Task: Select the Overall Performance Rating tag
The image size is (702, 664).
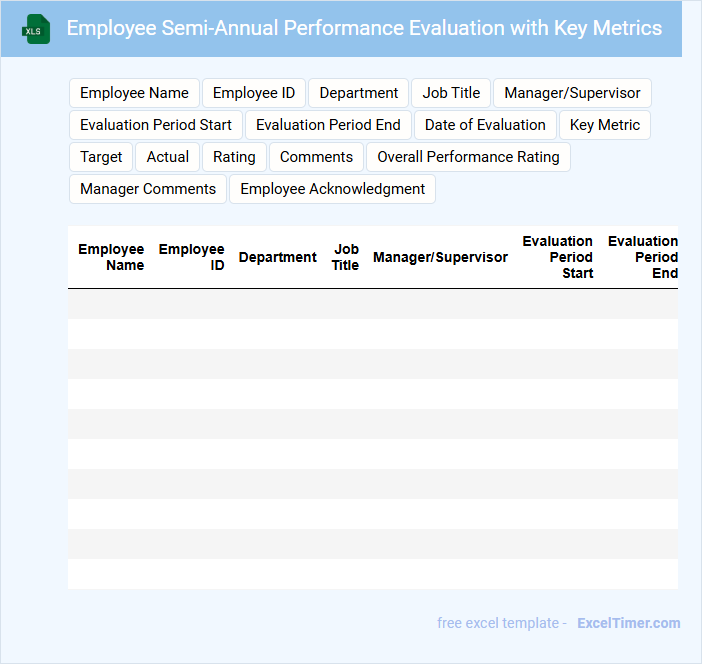Action: coord(468,157)
